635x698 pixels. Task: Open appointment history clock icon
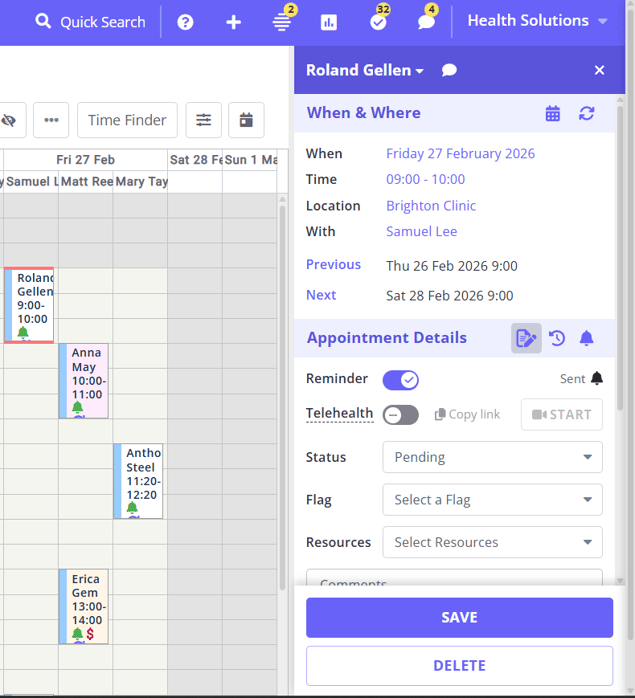pos(557,338)
